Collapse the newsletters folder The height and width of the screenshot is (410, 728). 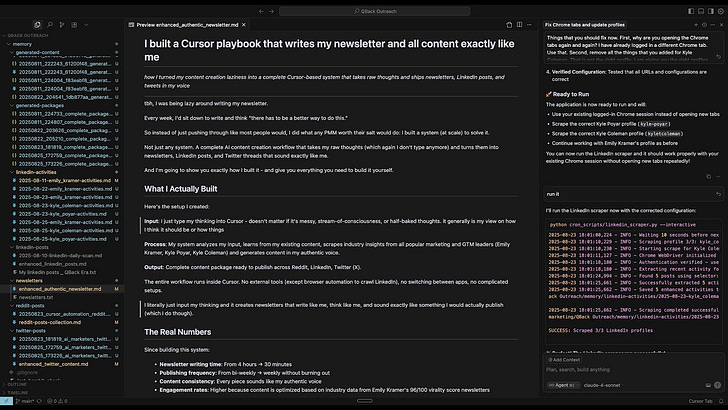tap(62, 280)
